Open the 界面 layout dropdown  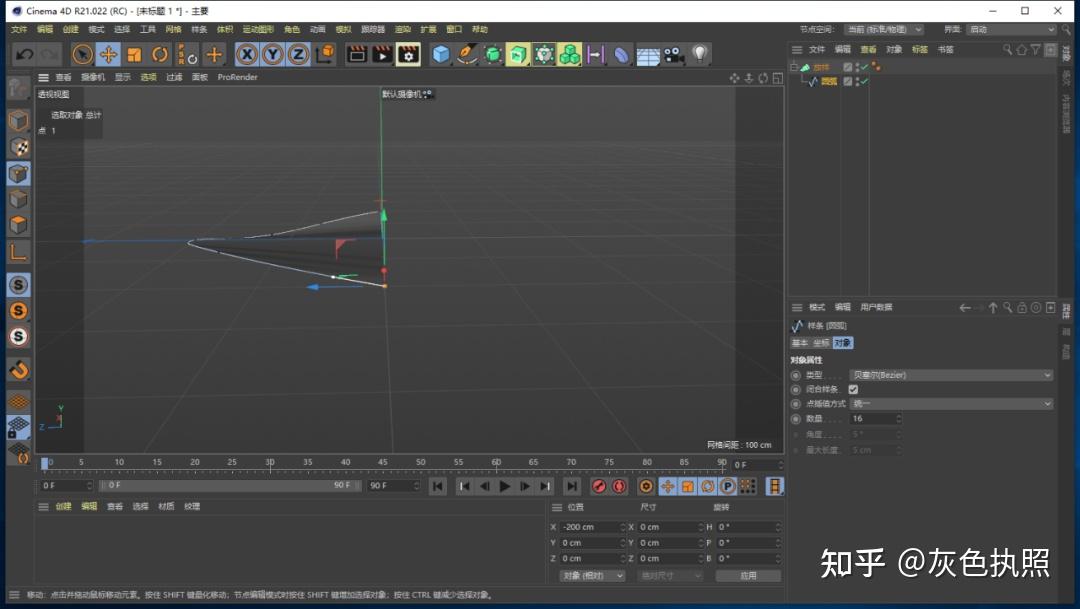tap(1010, 30)
